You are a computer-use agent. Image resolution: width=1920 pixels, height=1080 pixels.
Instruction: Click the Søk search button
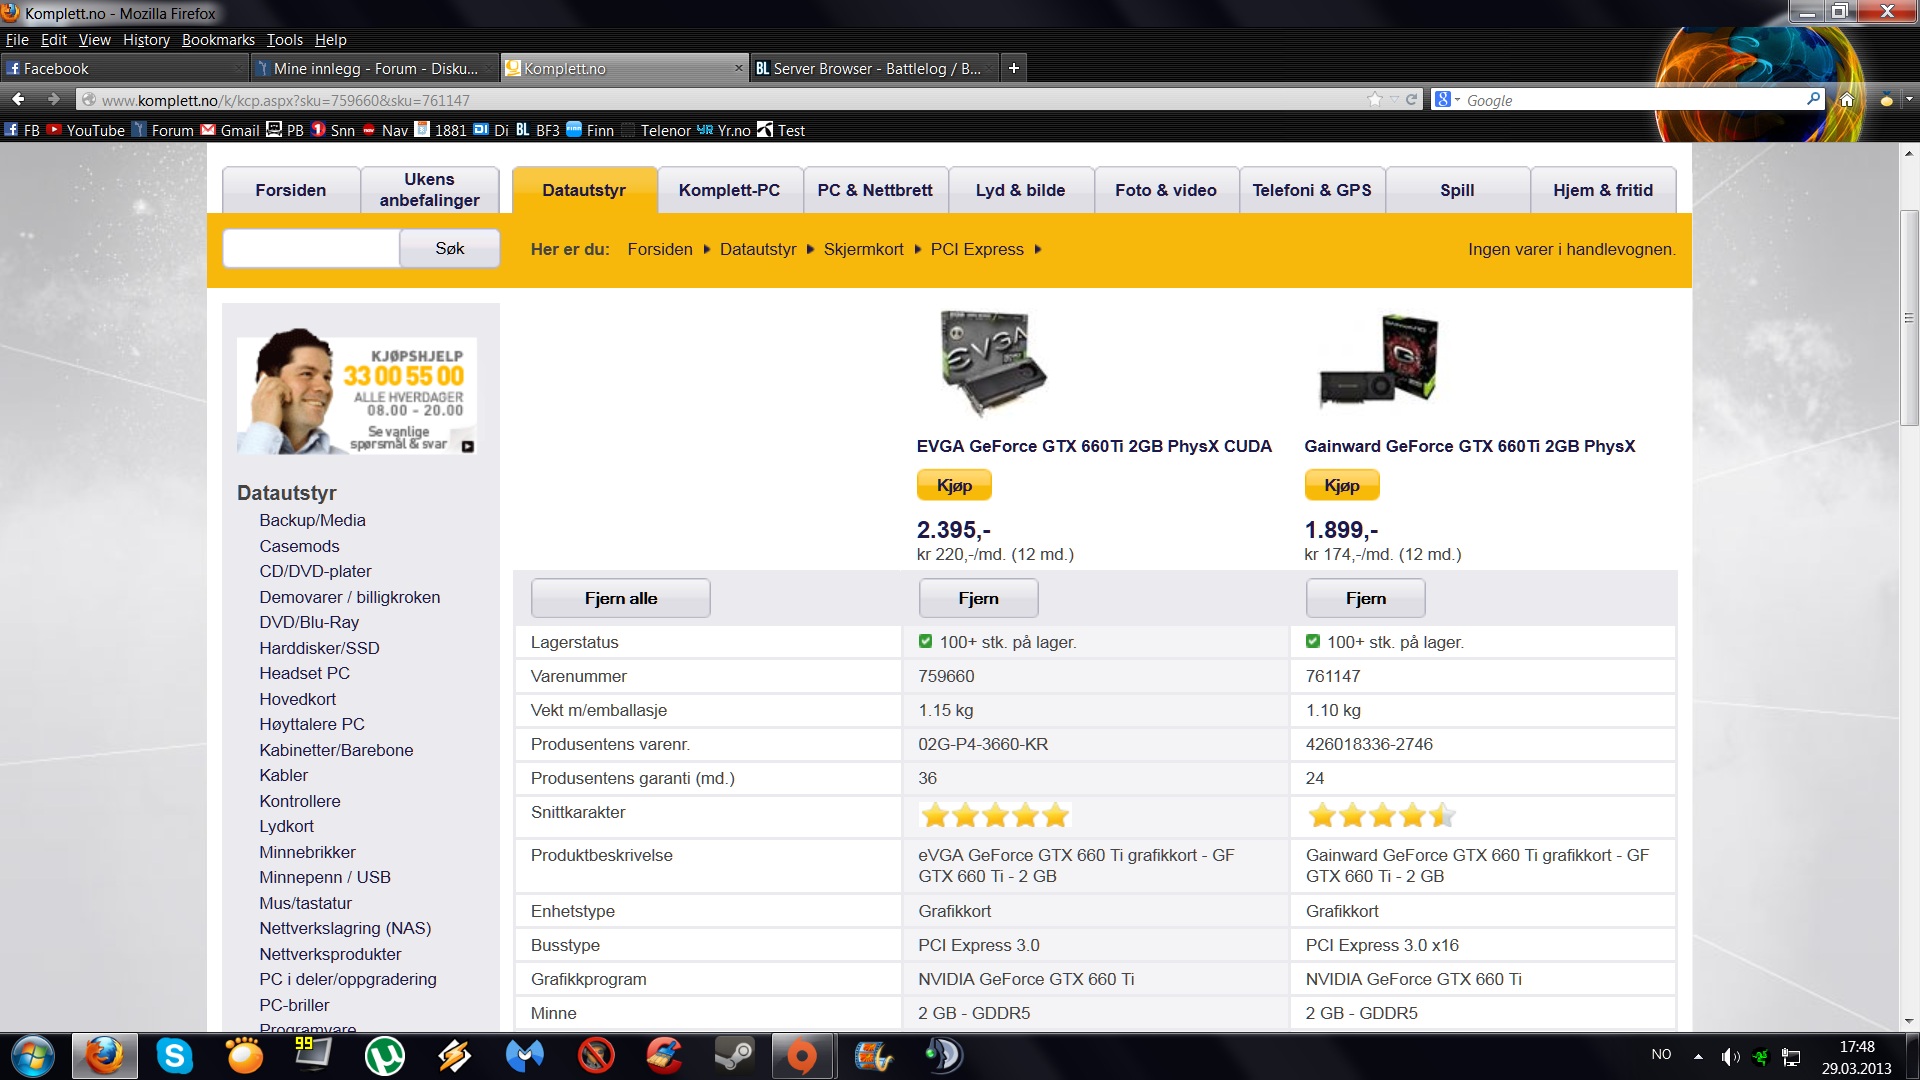pos(450,248)
